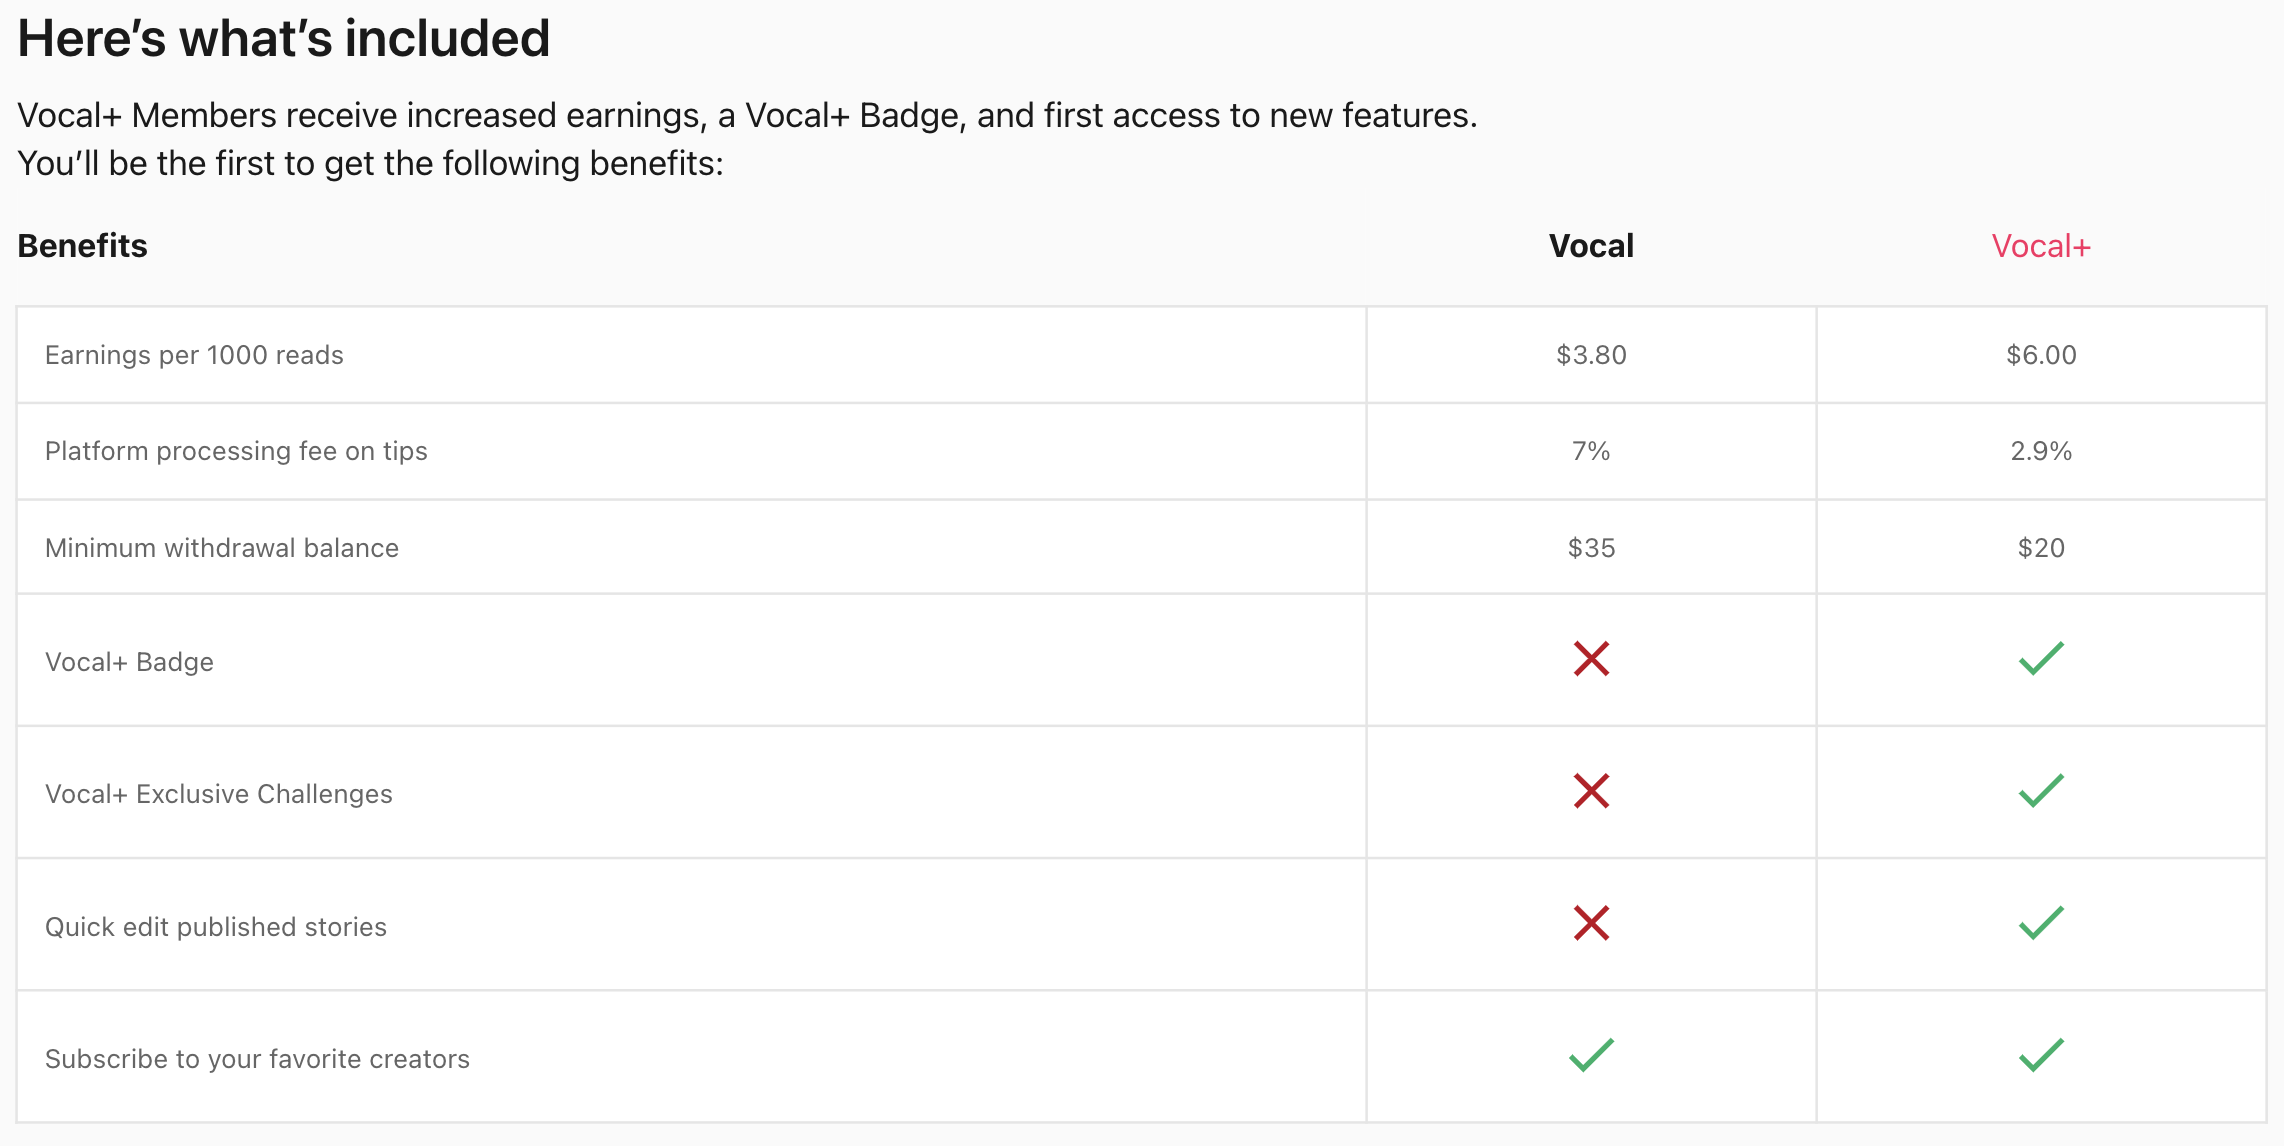Click the green check for Vocal+ Badge

[2041, 659]
